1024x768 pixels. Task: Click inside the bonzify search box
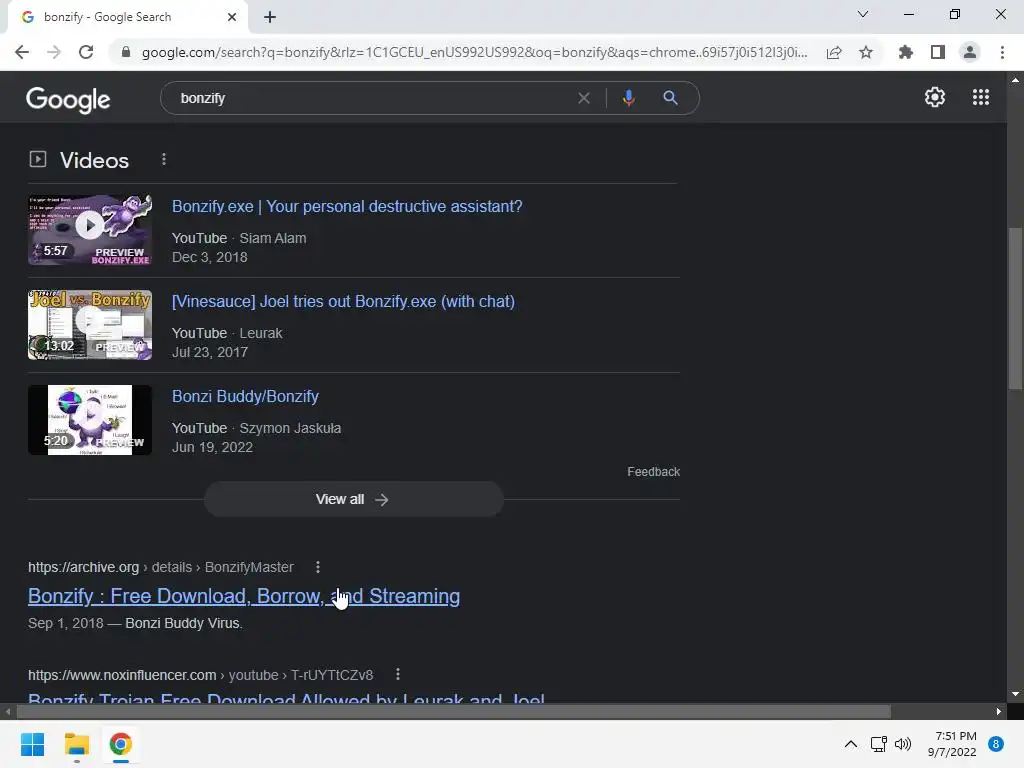point(372,98)
